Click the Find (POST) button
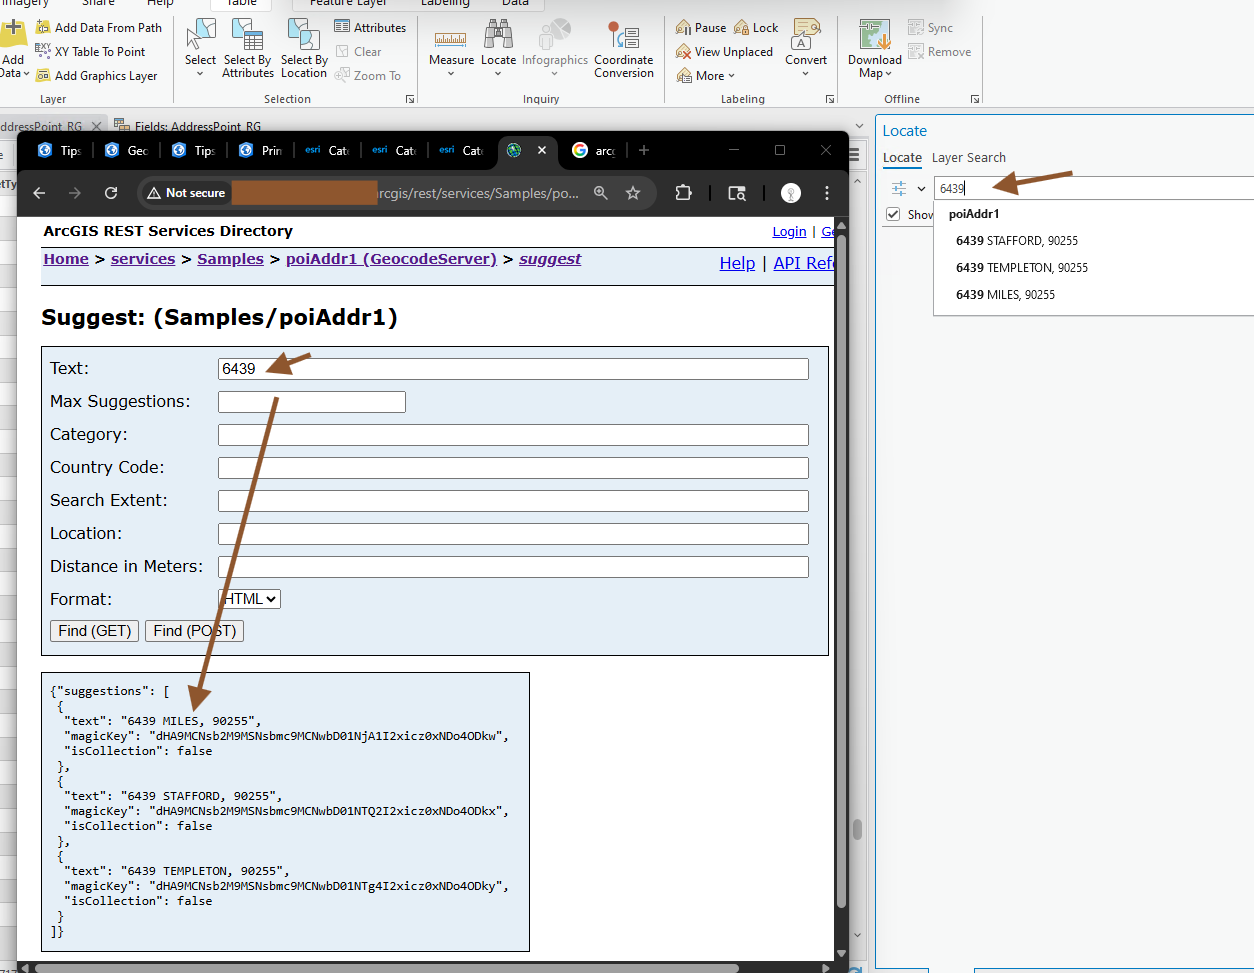 [194, 631]
